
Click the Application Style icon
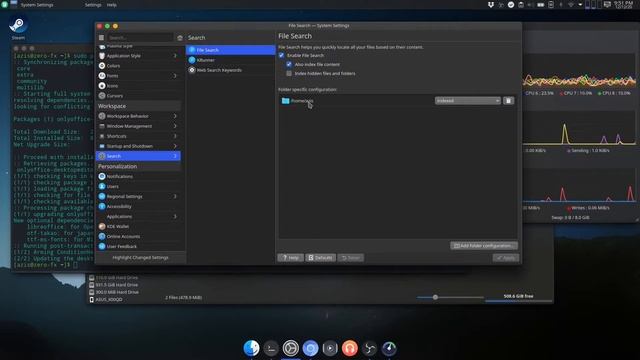pos(102,56)
